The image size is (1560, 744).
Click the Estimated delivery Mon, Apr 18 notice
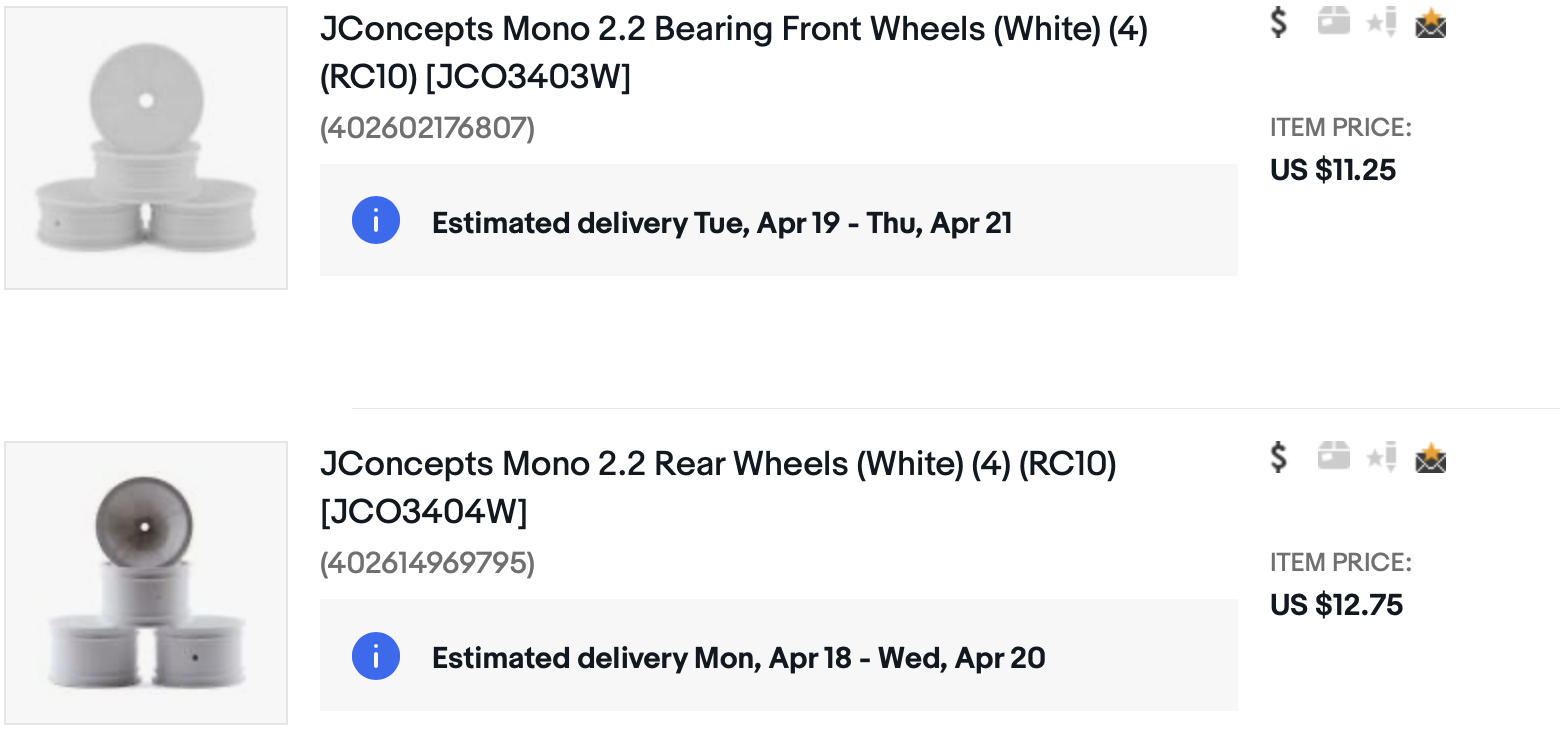tap(779, 655)
